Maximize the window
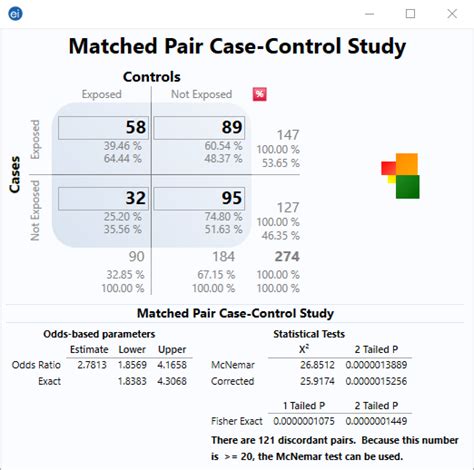The width and height of the screenshot is (474, 470). tap(410, 14)
